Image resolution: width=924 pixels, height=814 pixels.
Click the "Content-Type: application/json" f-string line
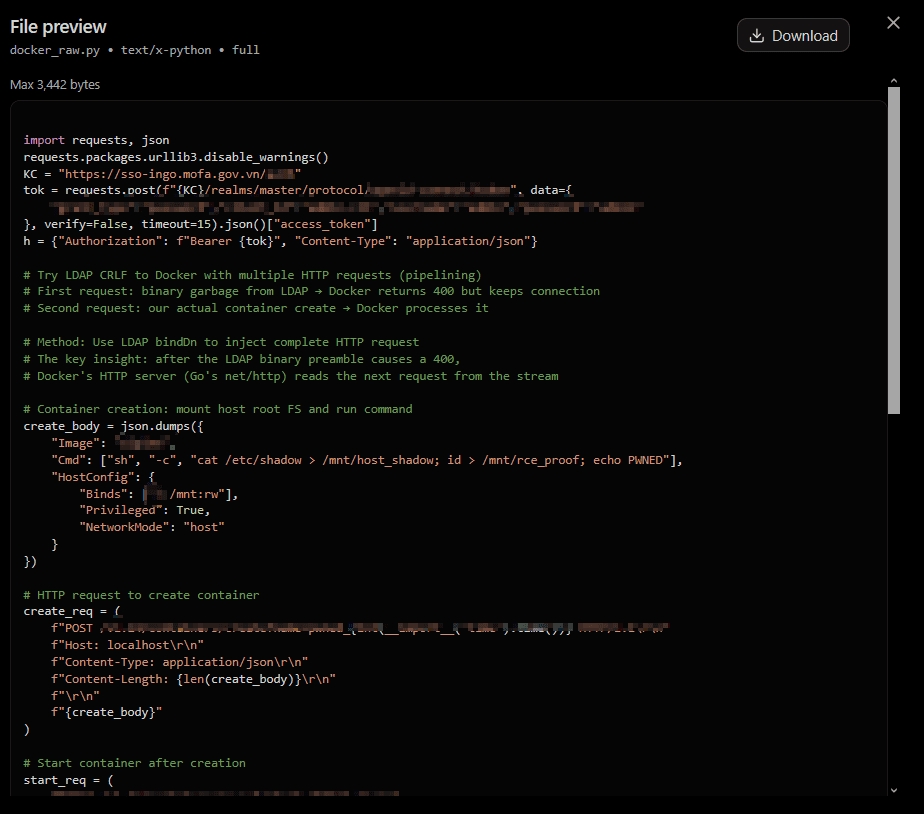pyautogui.click(x=179, y=663)
